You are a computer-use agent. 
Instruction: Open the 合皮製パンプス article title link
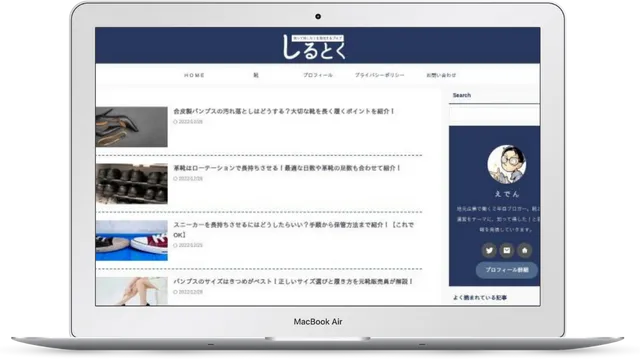[284, 111]
